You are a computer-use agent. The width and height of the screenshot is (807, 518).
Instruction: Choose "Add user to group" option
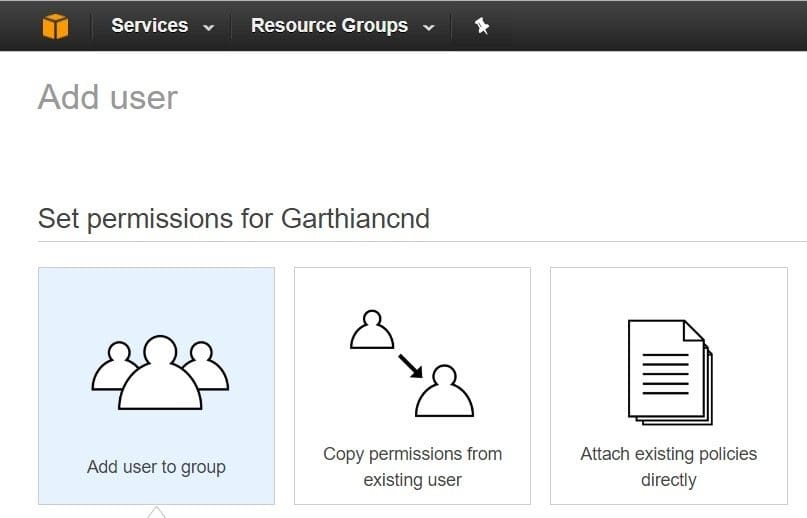point(156,386)
